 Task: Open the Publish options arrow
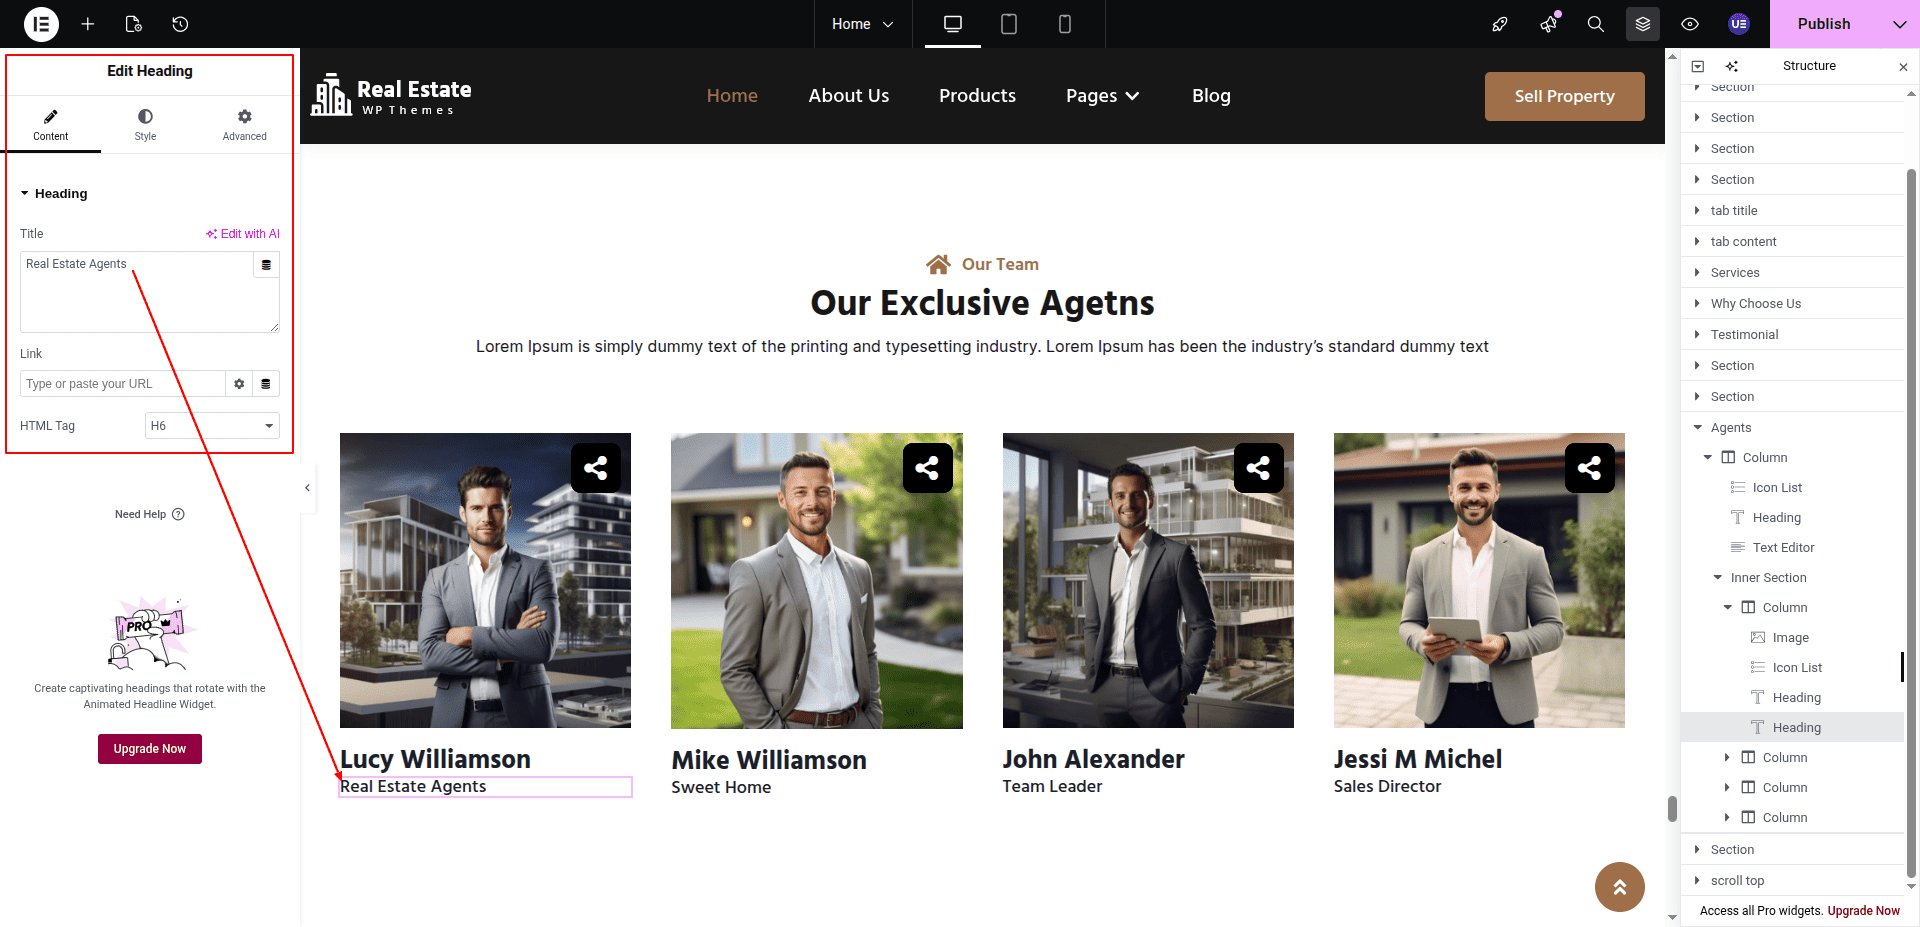click(1899, 24)
